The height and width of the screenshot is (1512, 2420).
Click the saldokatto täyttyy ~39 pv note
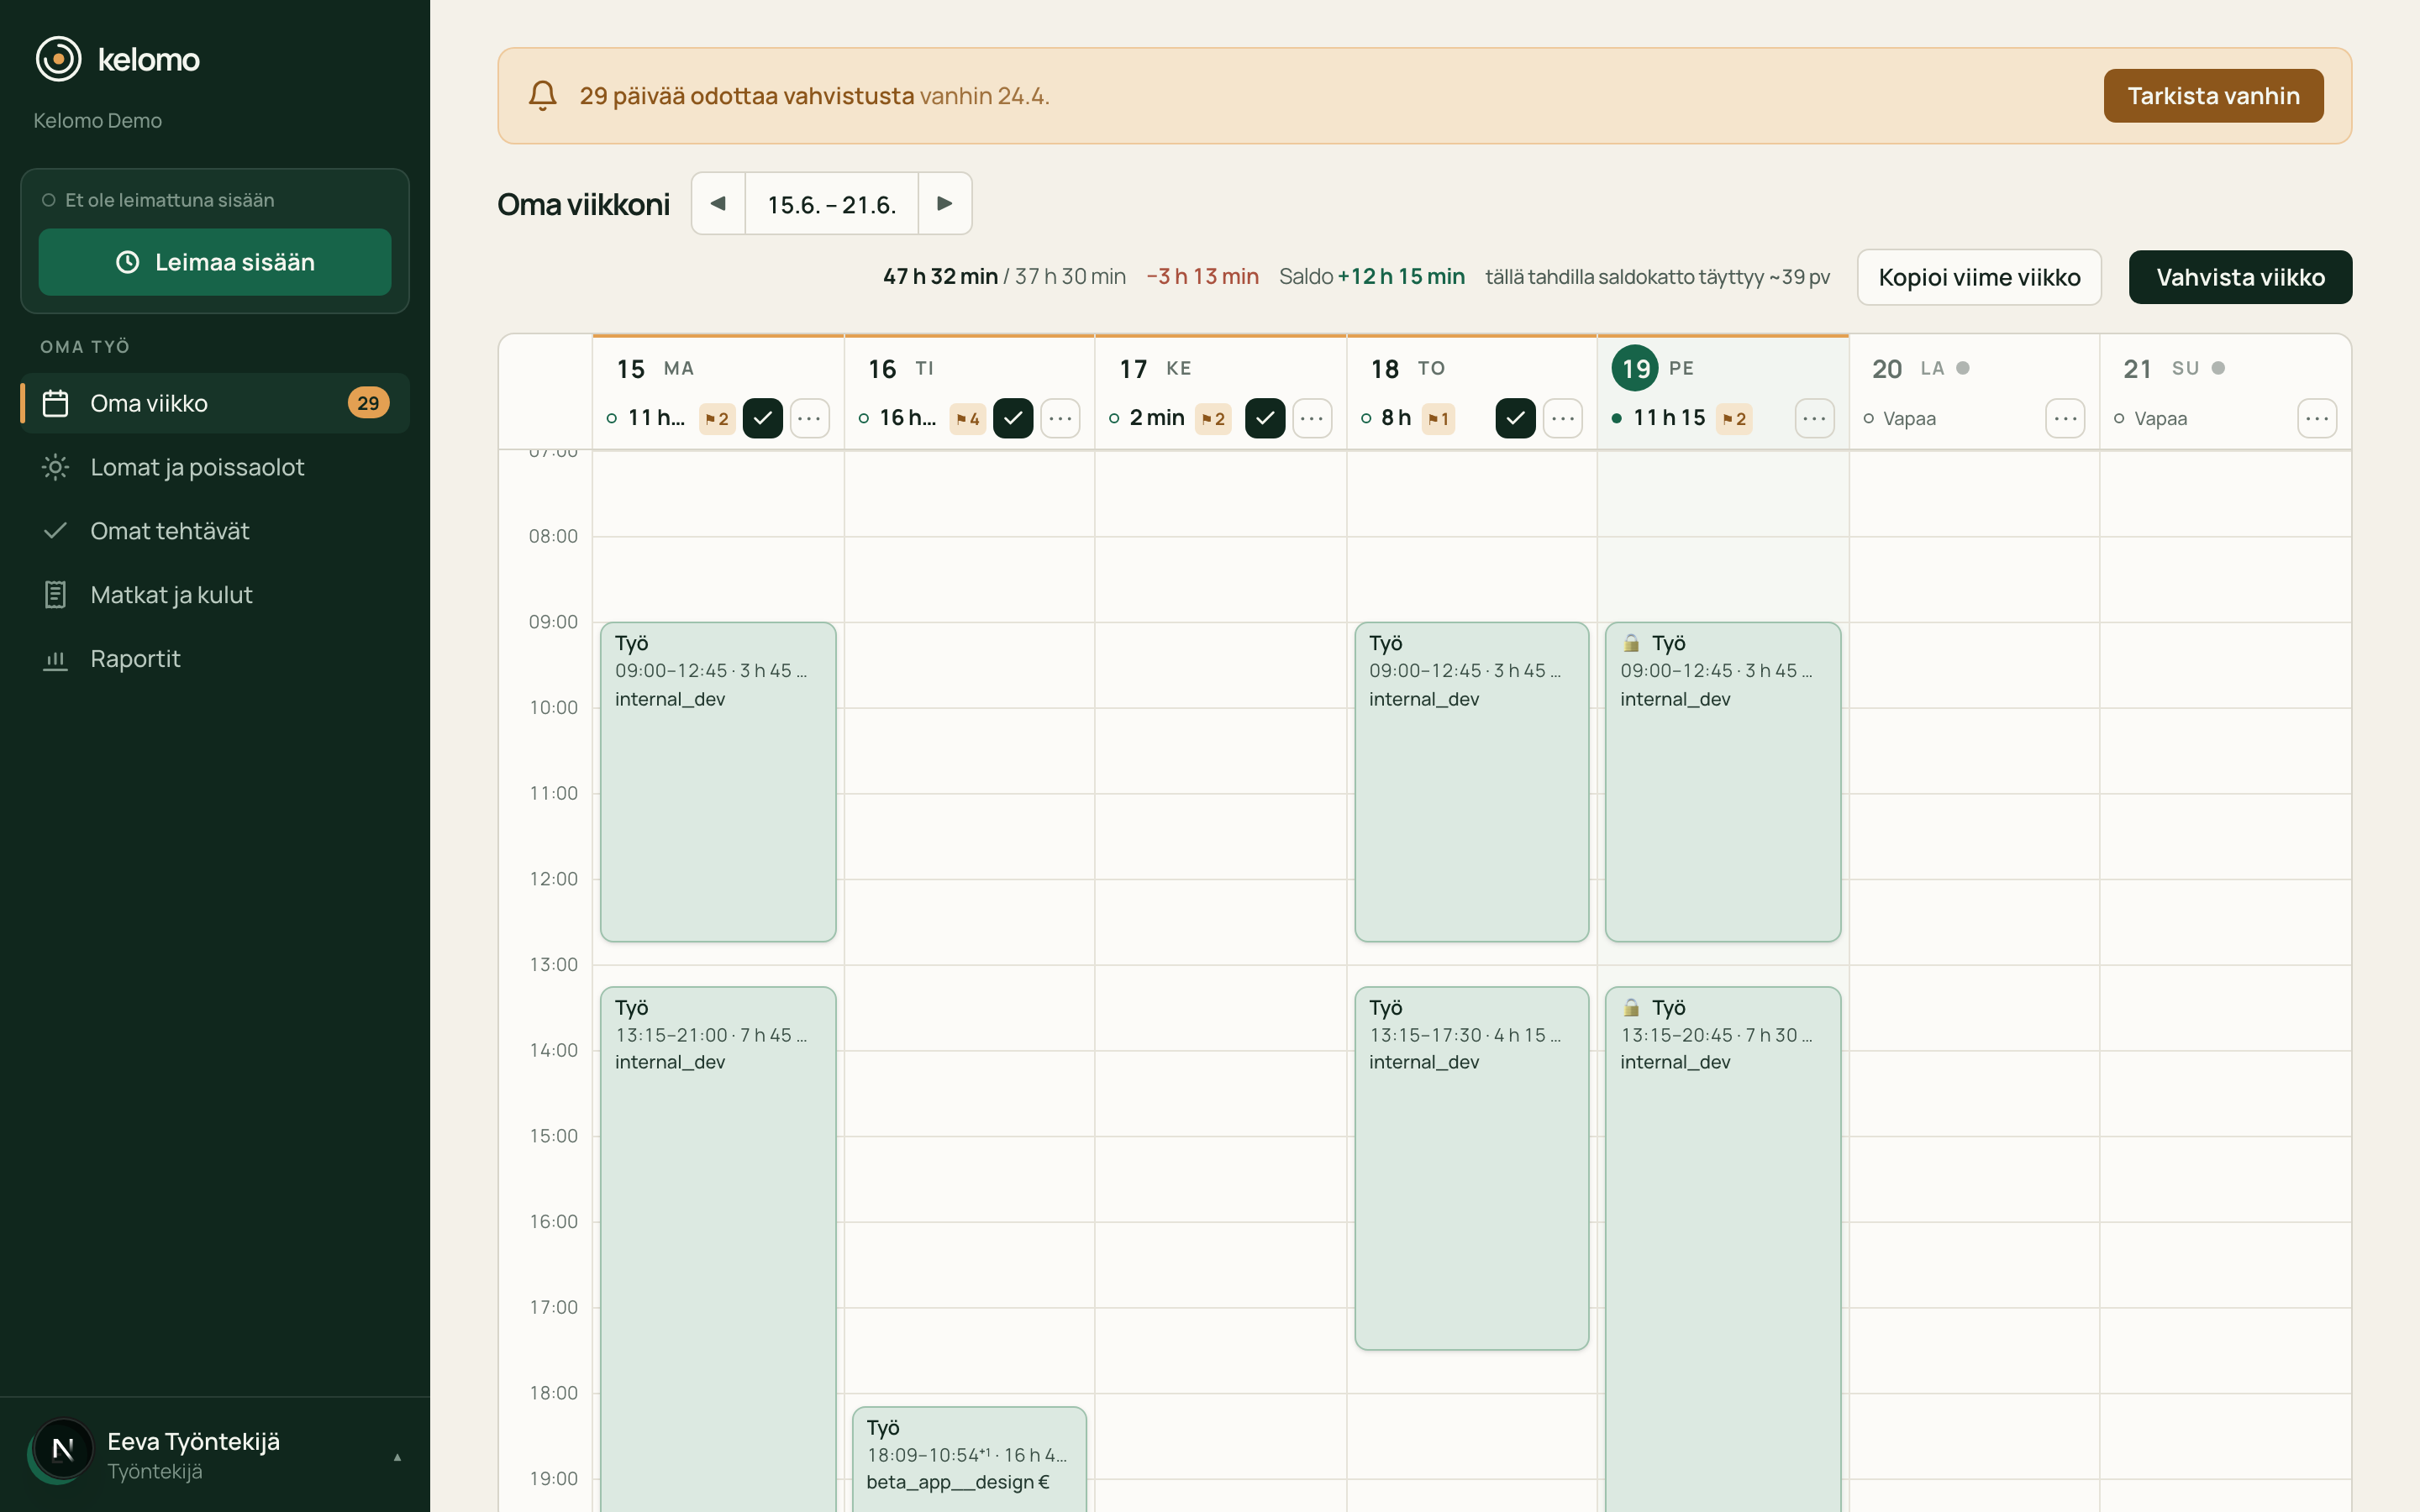(1657, 277)
